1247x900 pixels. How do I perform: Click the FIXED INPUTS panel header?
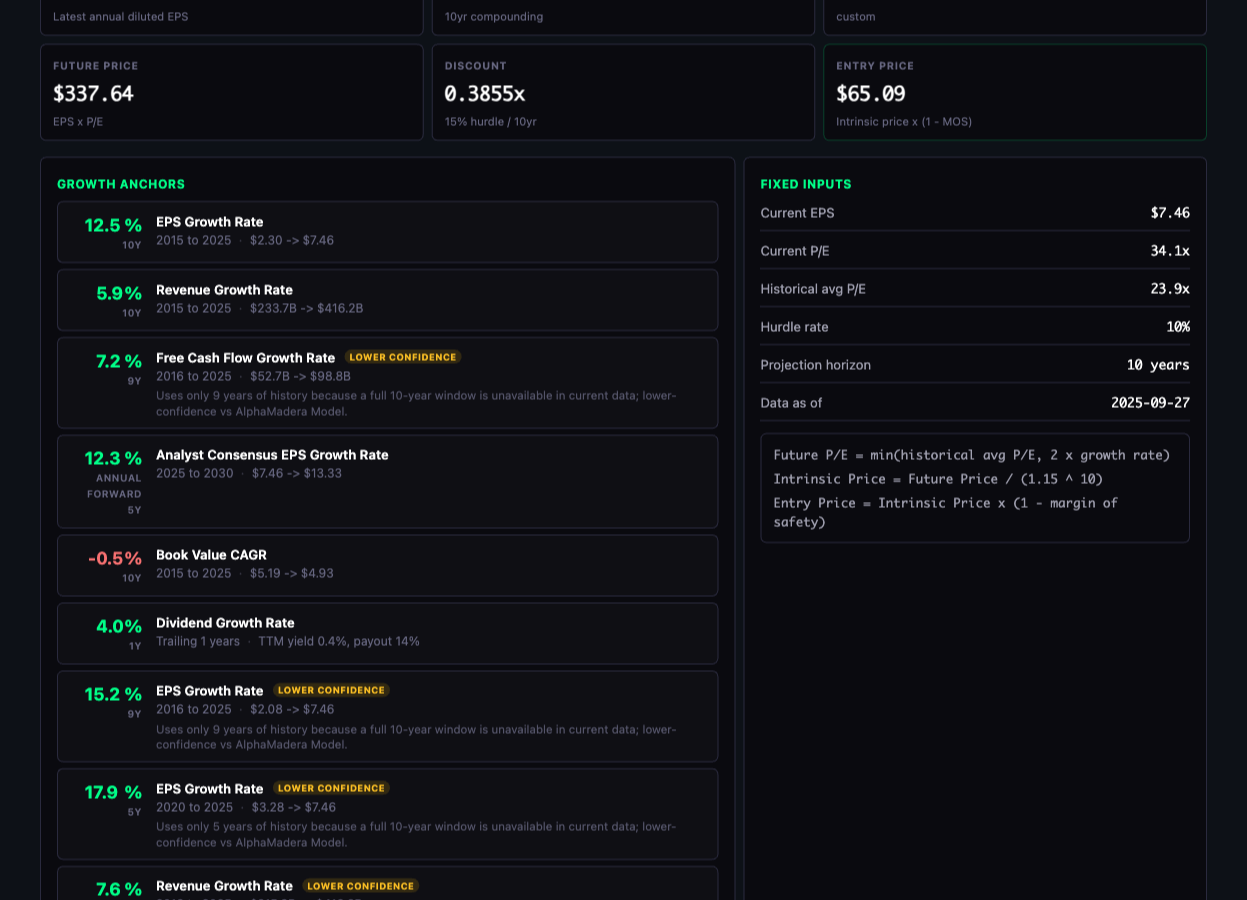click(806, 184)
